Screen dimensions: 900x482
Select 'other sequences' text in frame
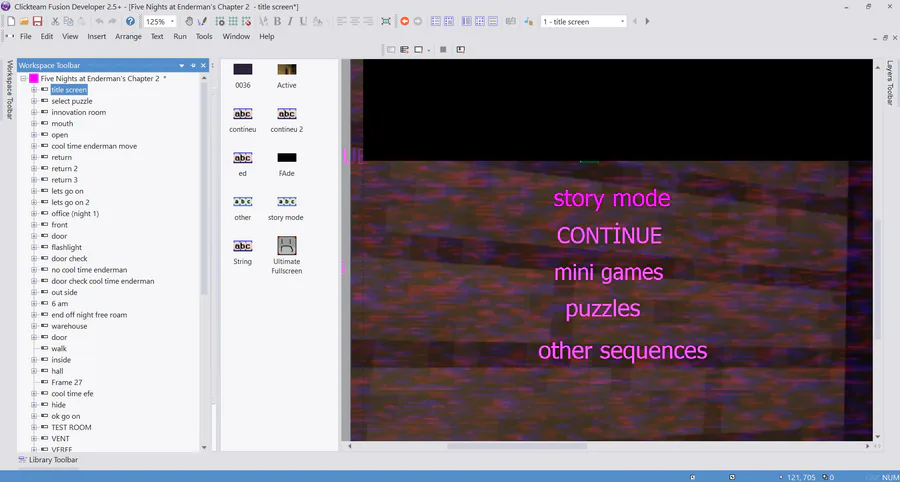pos(622,351)
